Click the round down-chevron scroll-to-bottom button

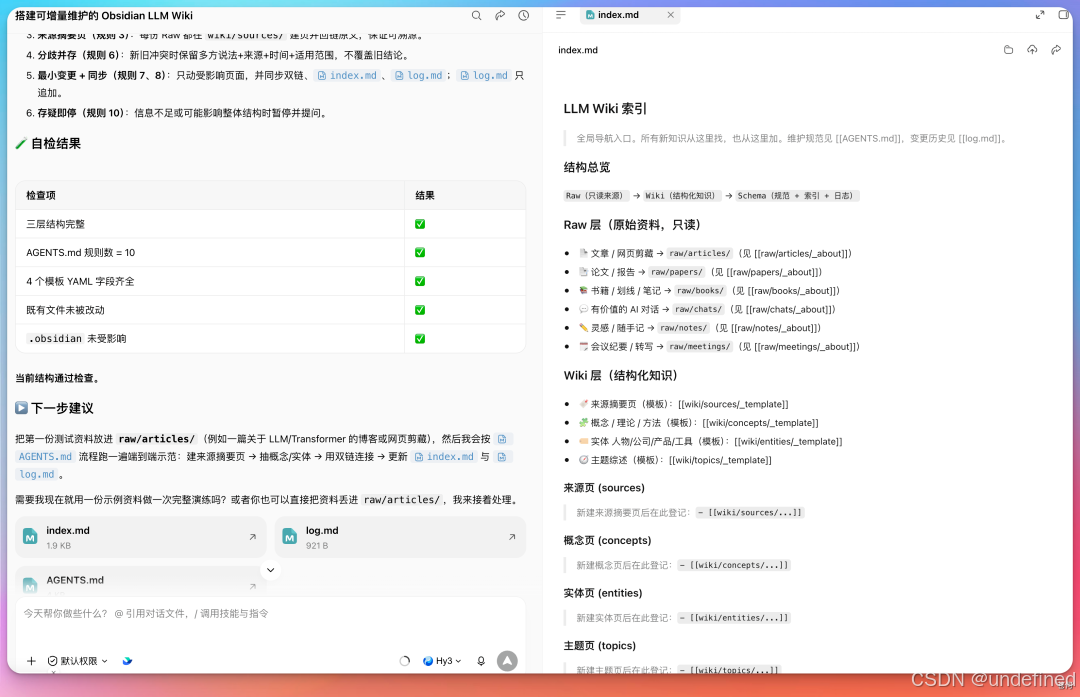point(271,570)
